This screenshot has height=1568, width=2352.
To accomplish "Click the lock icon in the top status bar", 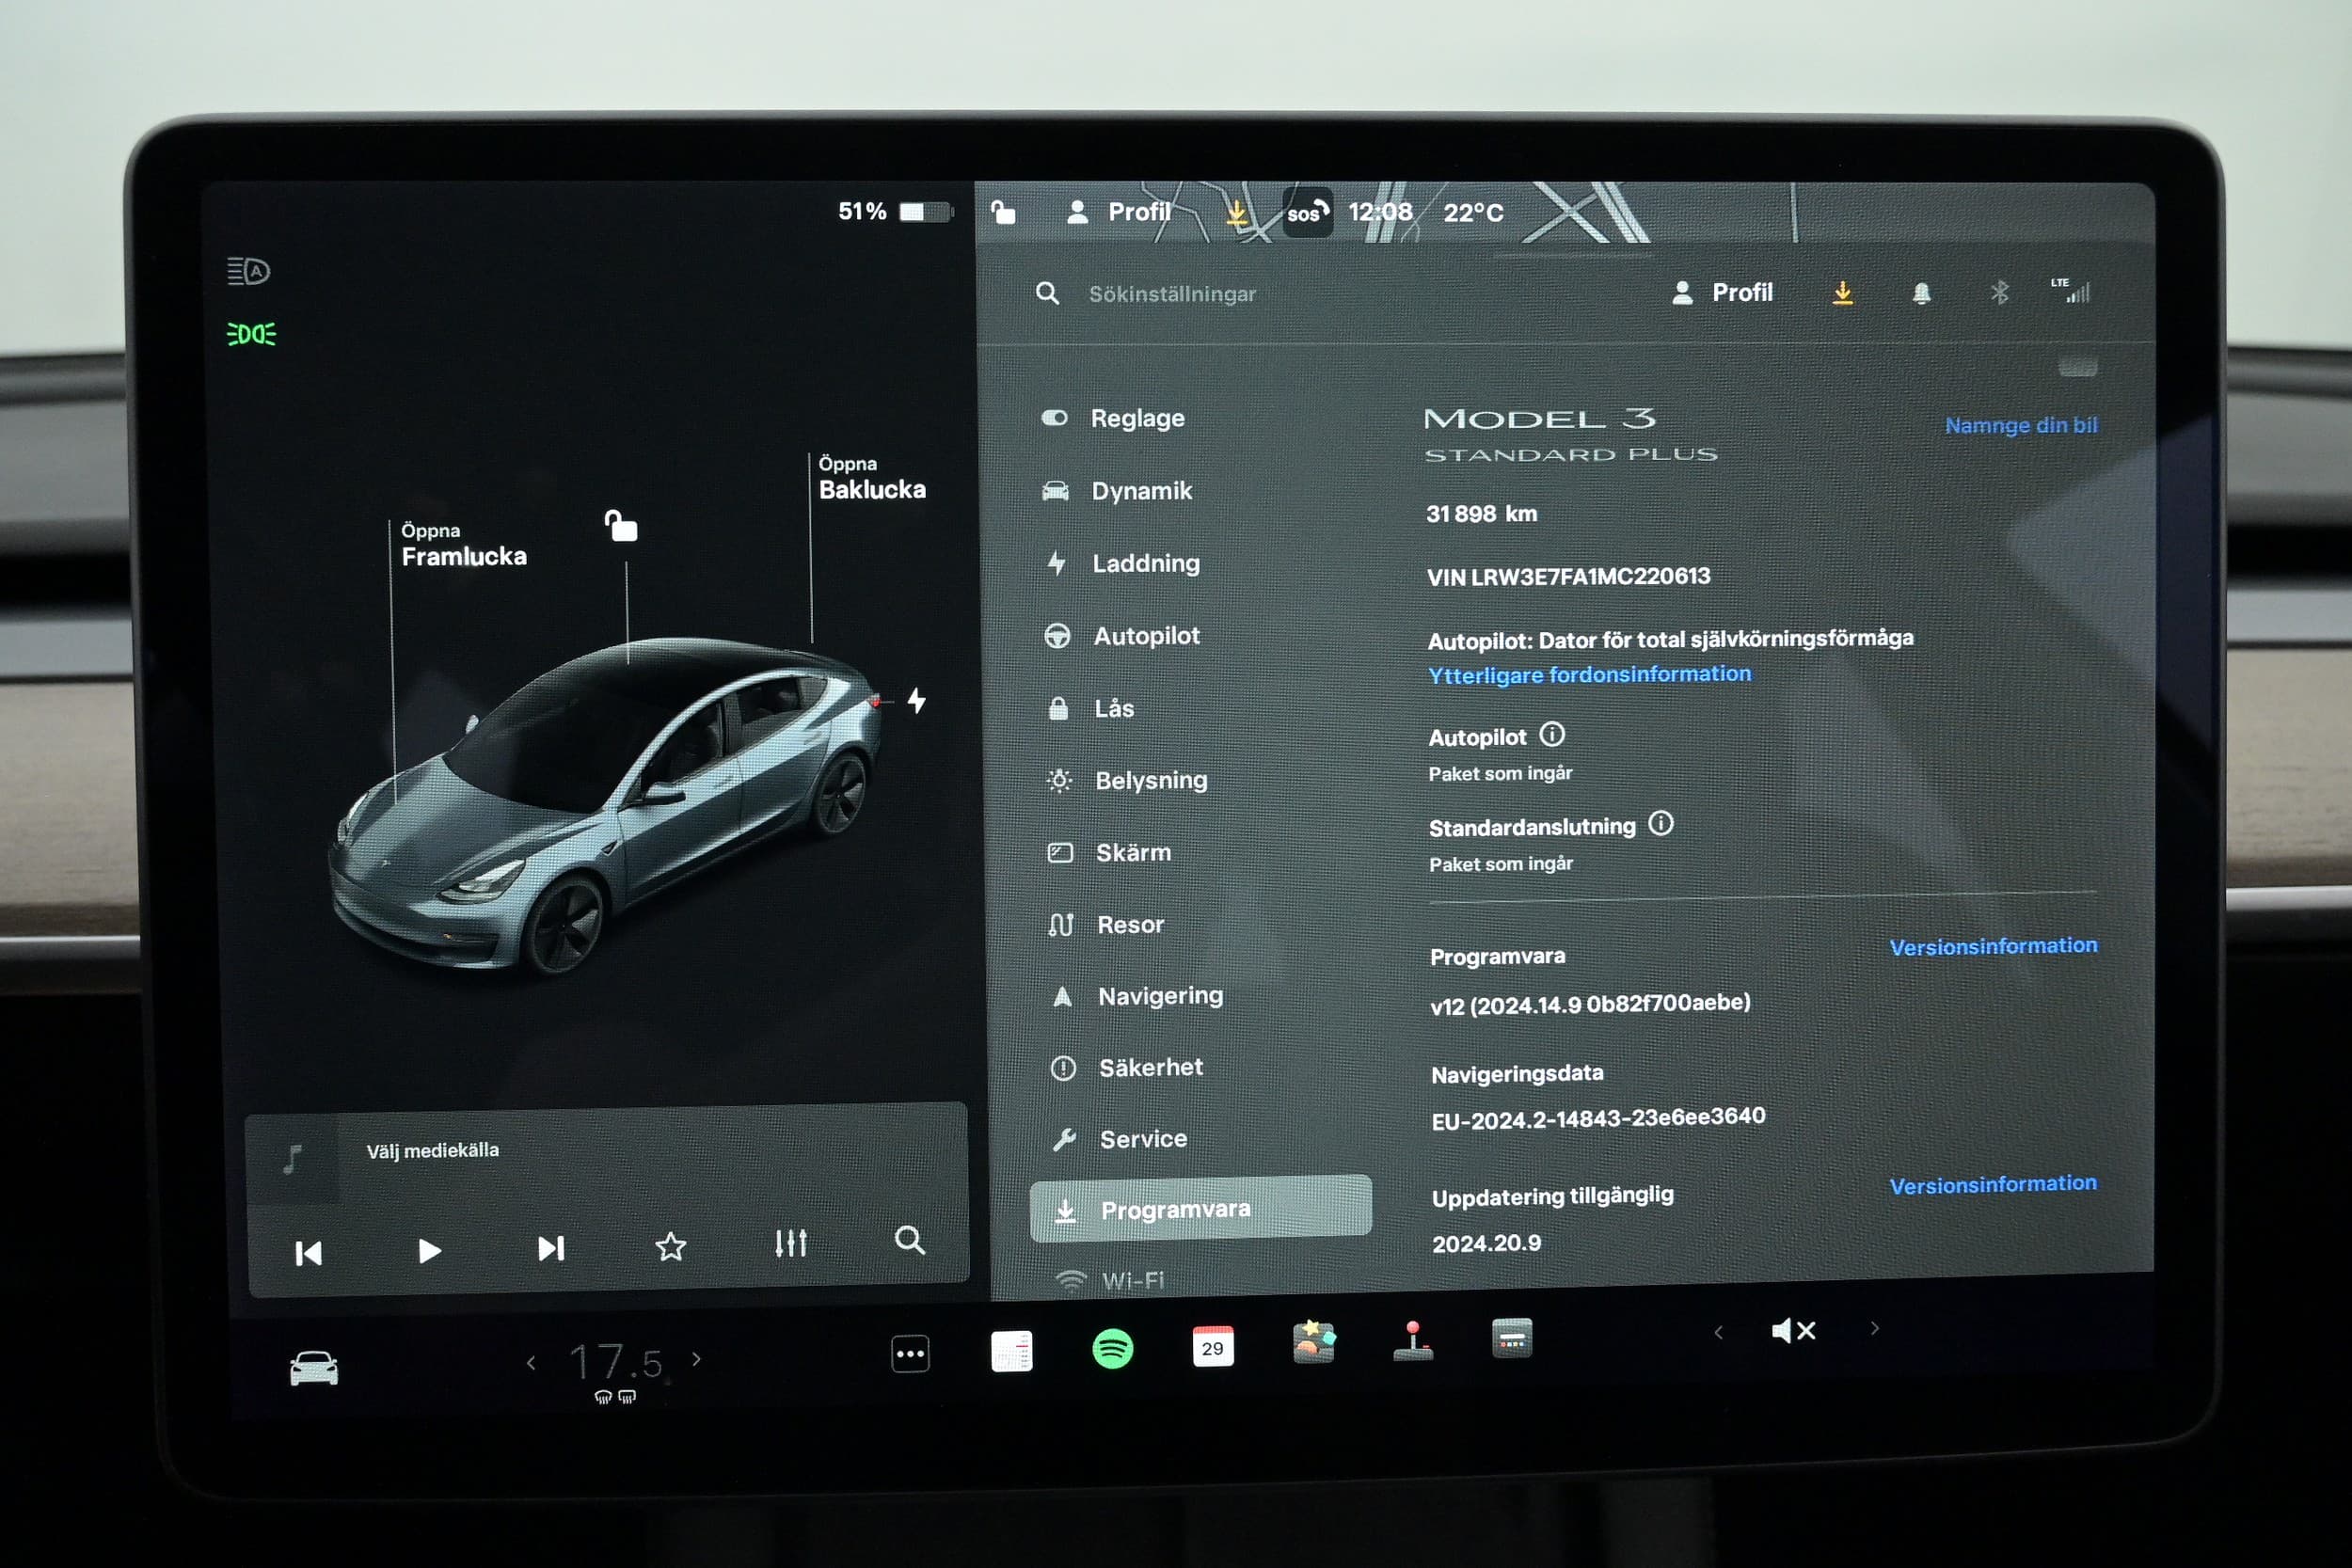I will [1003, 212].
